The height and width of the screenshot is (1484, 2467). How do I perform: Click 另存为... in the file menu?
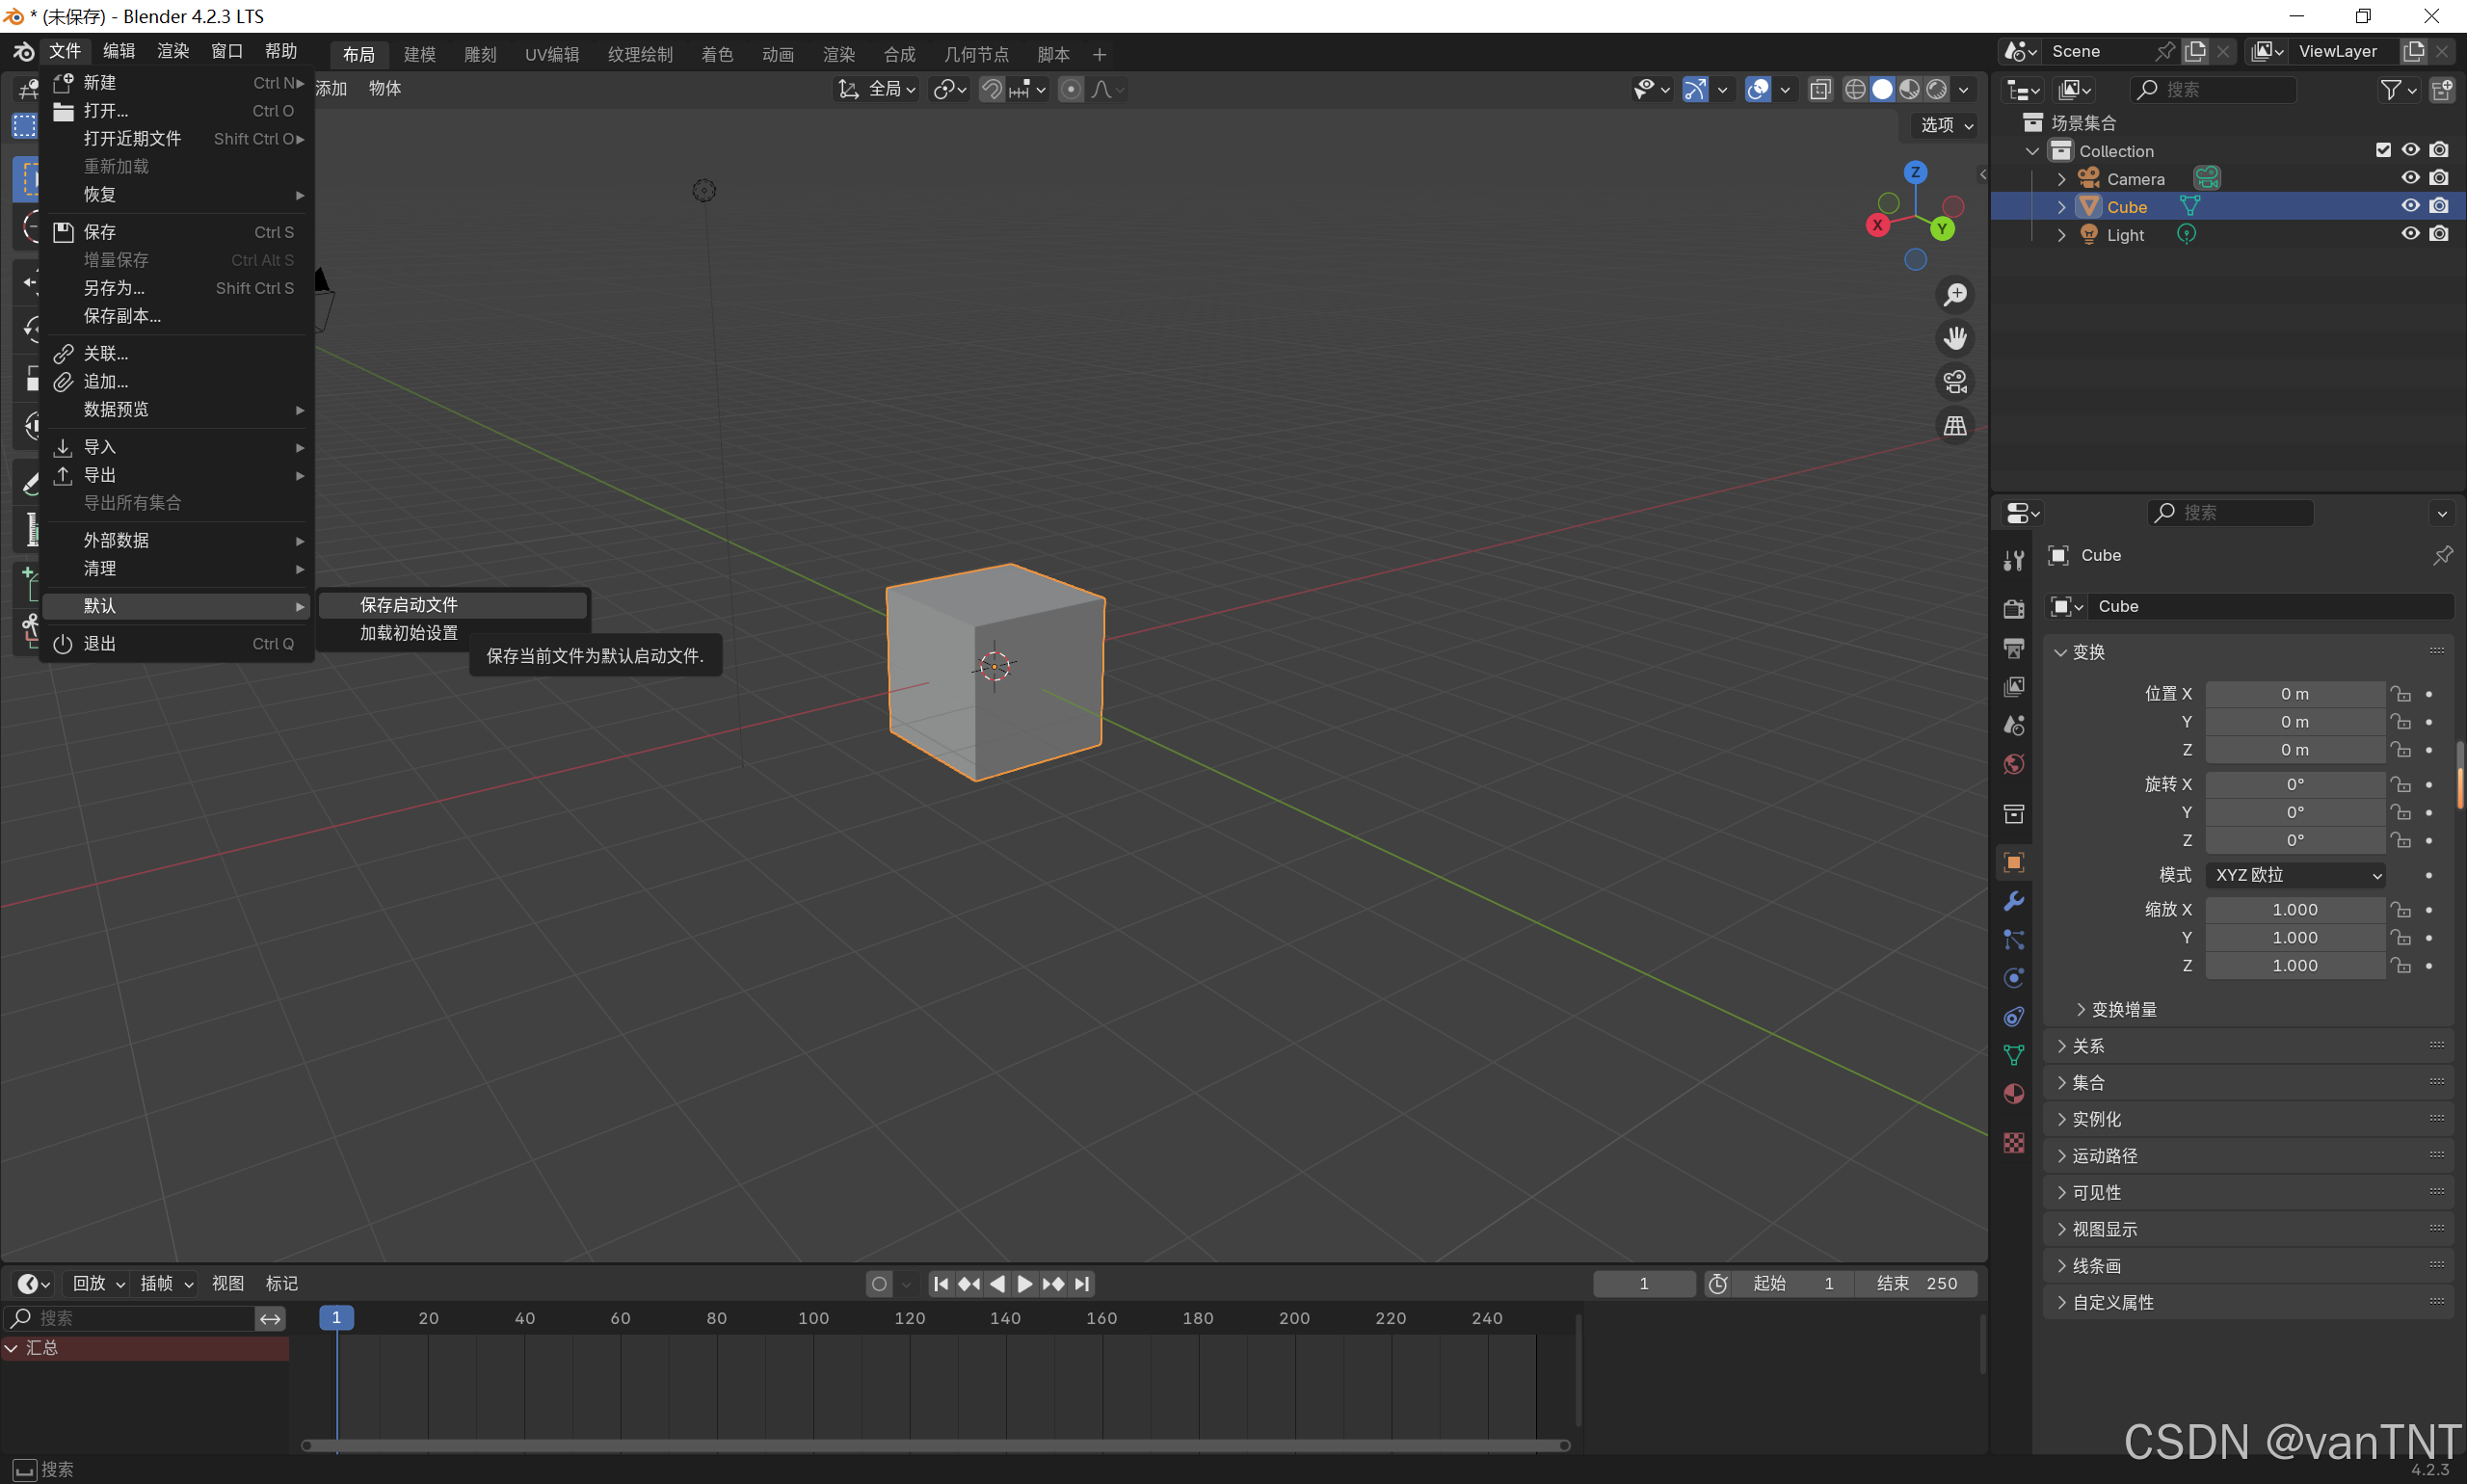pyautogui.click(x=114, y=288)
